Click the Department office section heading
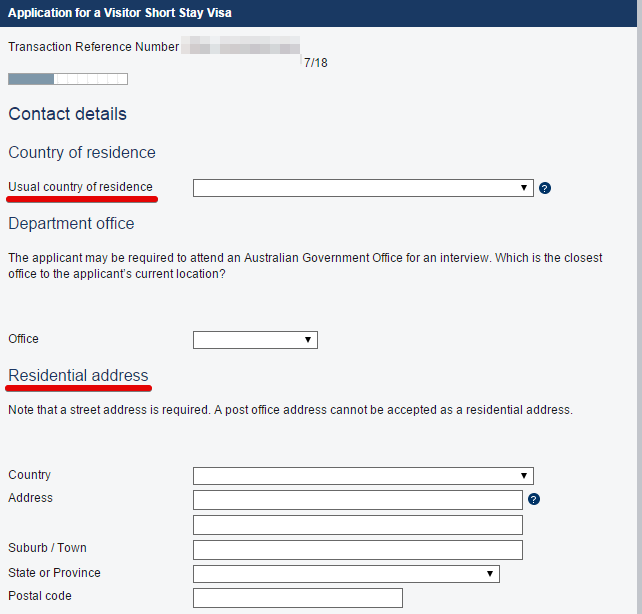 (71, 223)
